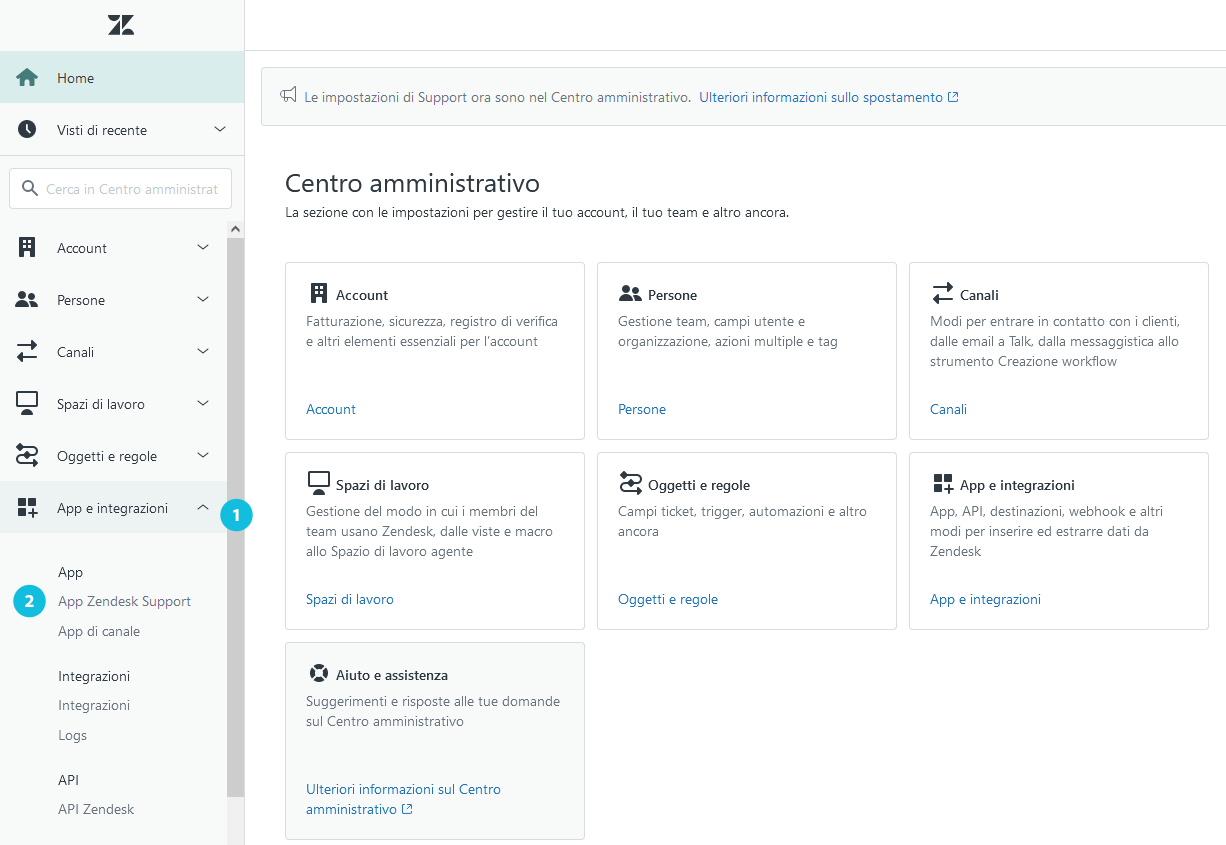Screen dimensions: 1226x845
Task: Click the 'Integrazioni' group heading in the sidebar
Action: click(94, 676)
